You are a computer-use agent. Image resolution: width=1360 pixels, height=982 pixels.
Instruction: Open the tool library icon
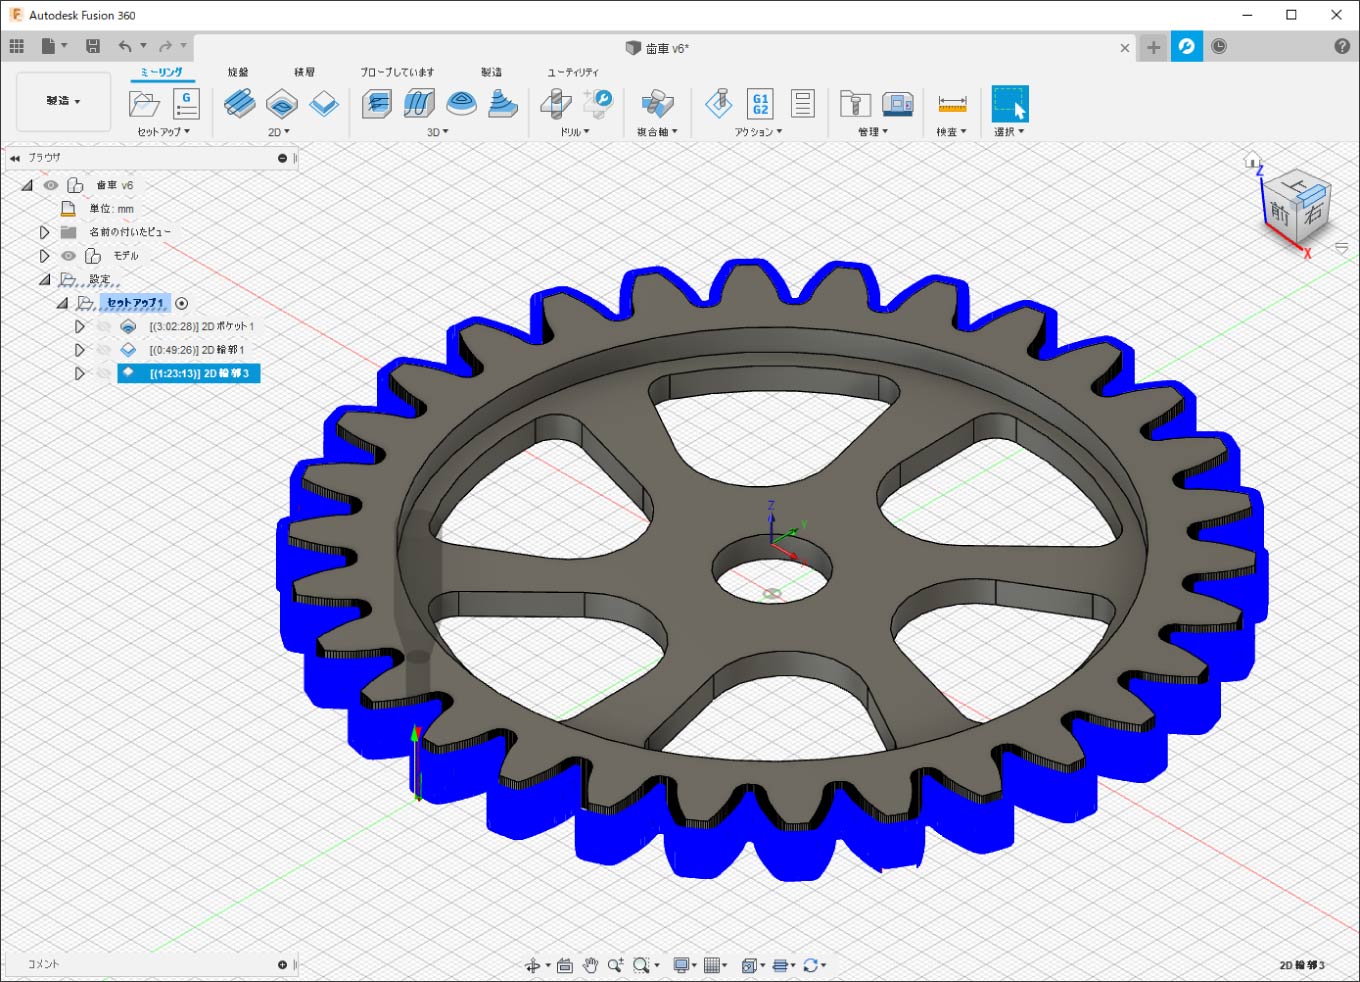click(x=855, y=103)
